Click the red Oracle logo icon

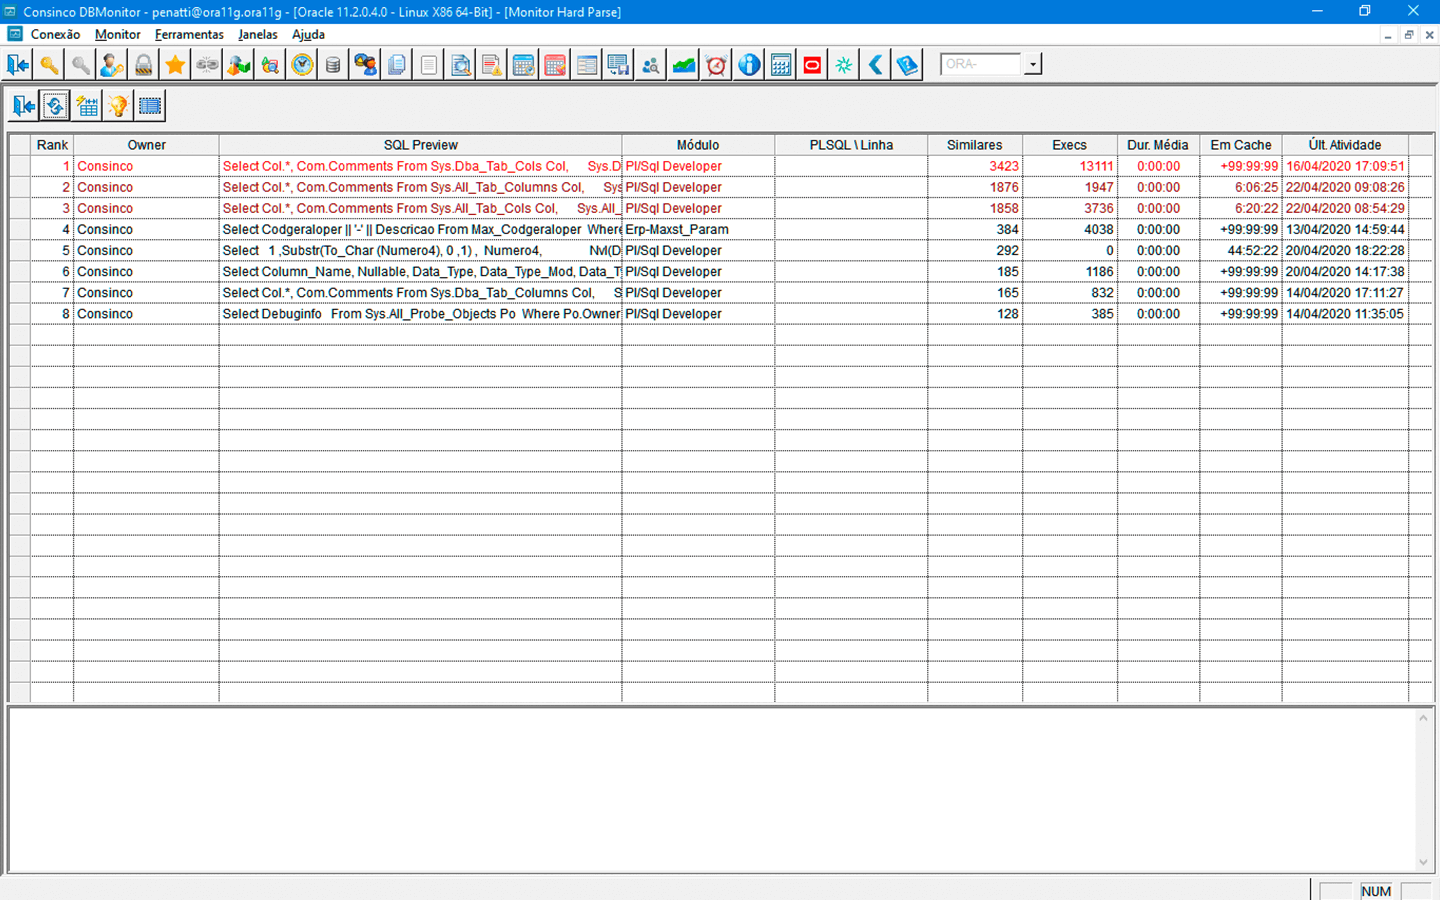tap(812, 65)
